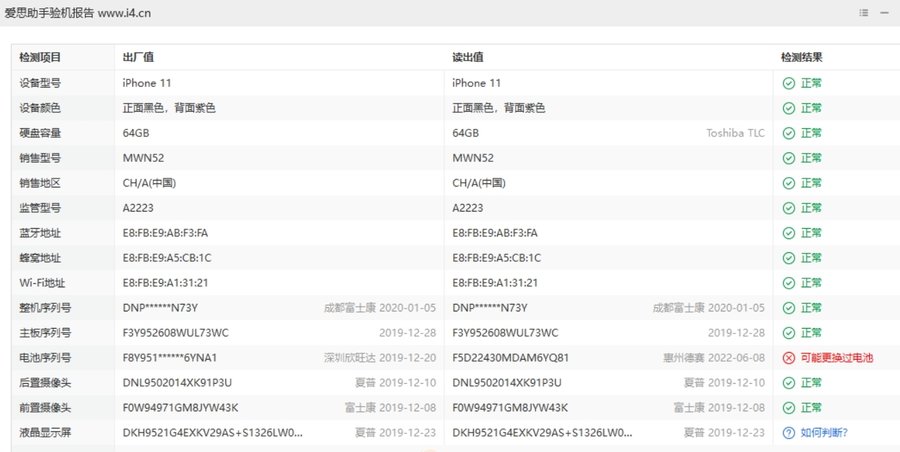Screen dimensions: 900x452
Task: Click green check icon in 蓝牙地址 row
Action: click(x=789, y=233)
